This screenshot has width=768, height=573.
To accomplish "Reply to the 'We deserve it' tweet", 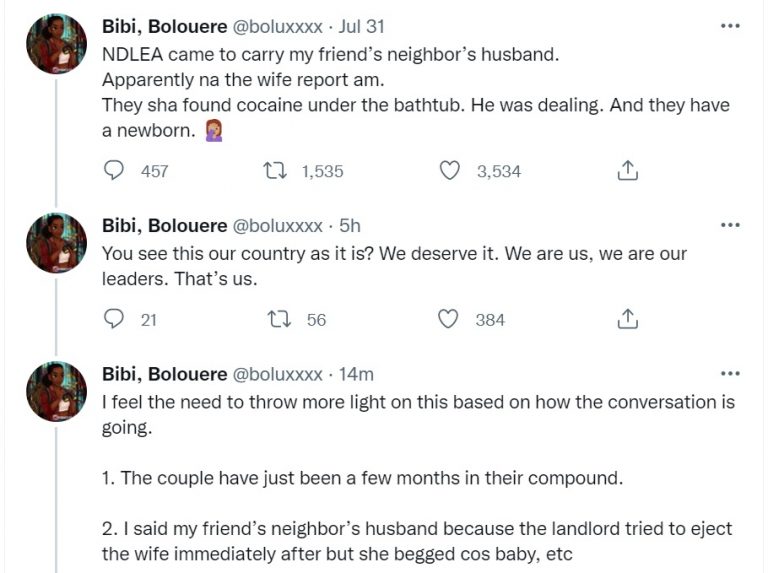I will click(x=116, y=320).
